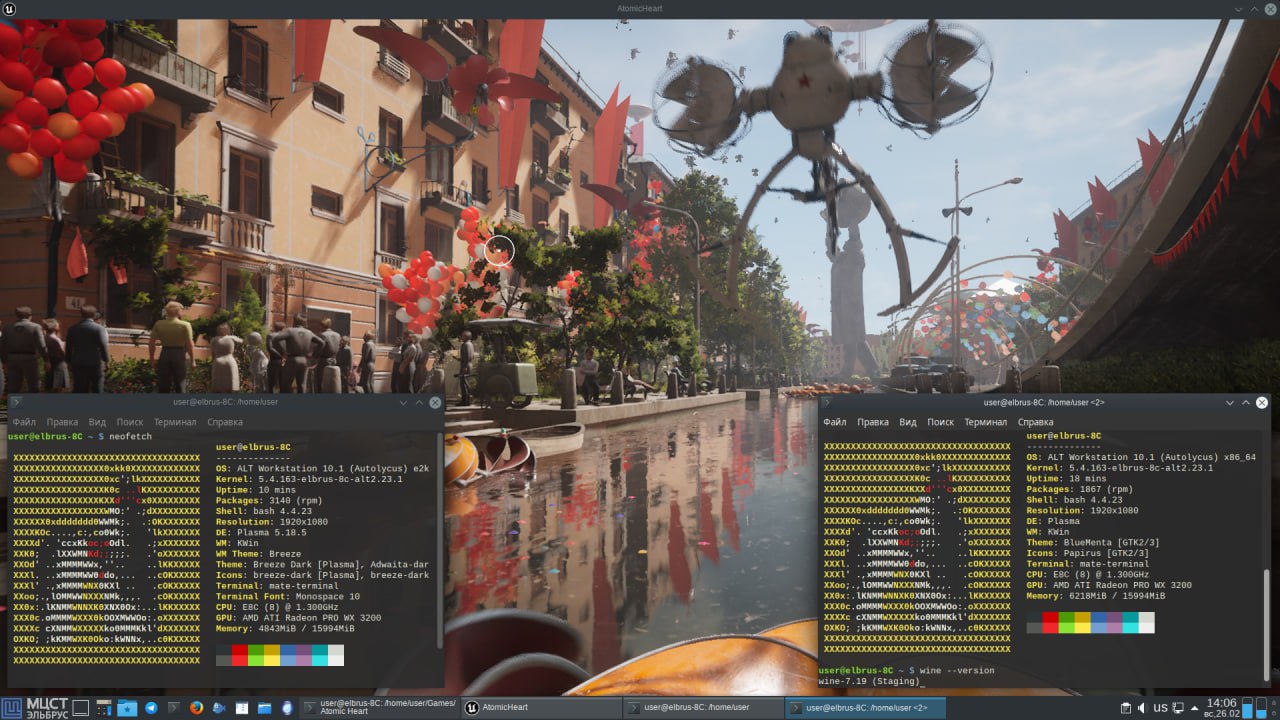The image size is (1280, 720).
Task: Launch Telegram from the taskbar
Action: pyautogui.click(x=151, y=708)
